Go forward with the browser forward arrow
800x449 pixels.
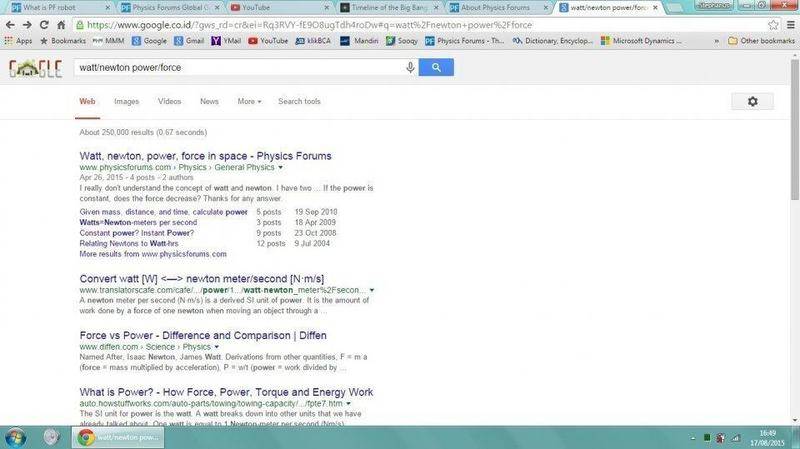click(x=27, y=24)
